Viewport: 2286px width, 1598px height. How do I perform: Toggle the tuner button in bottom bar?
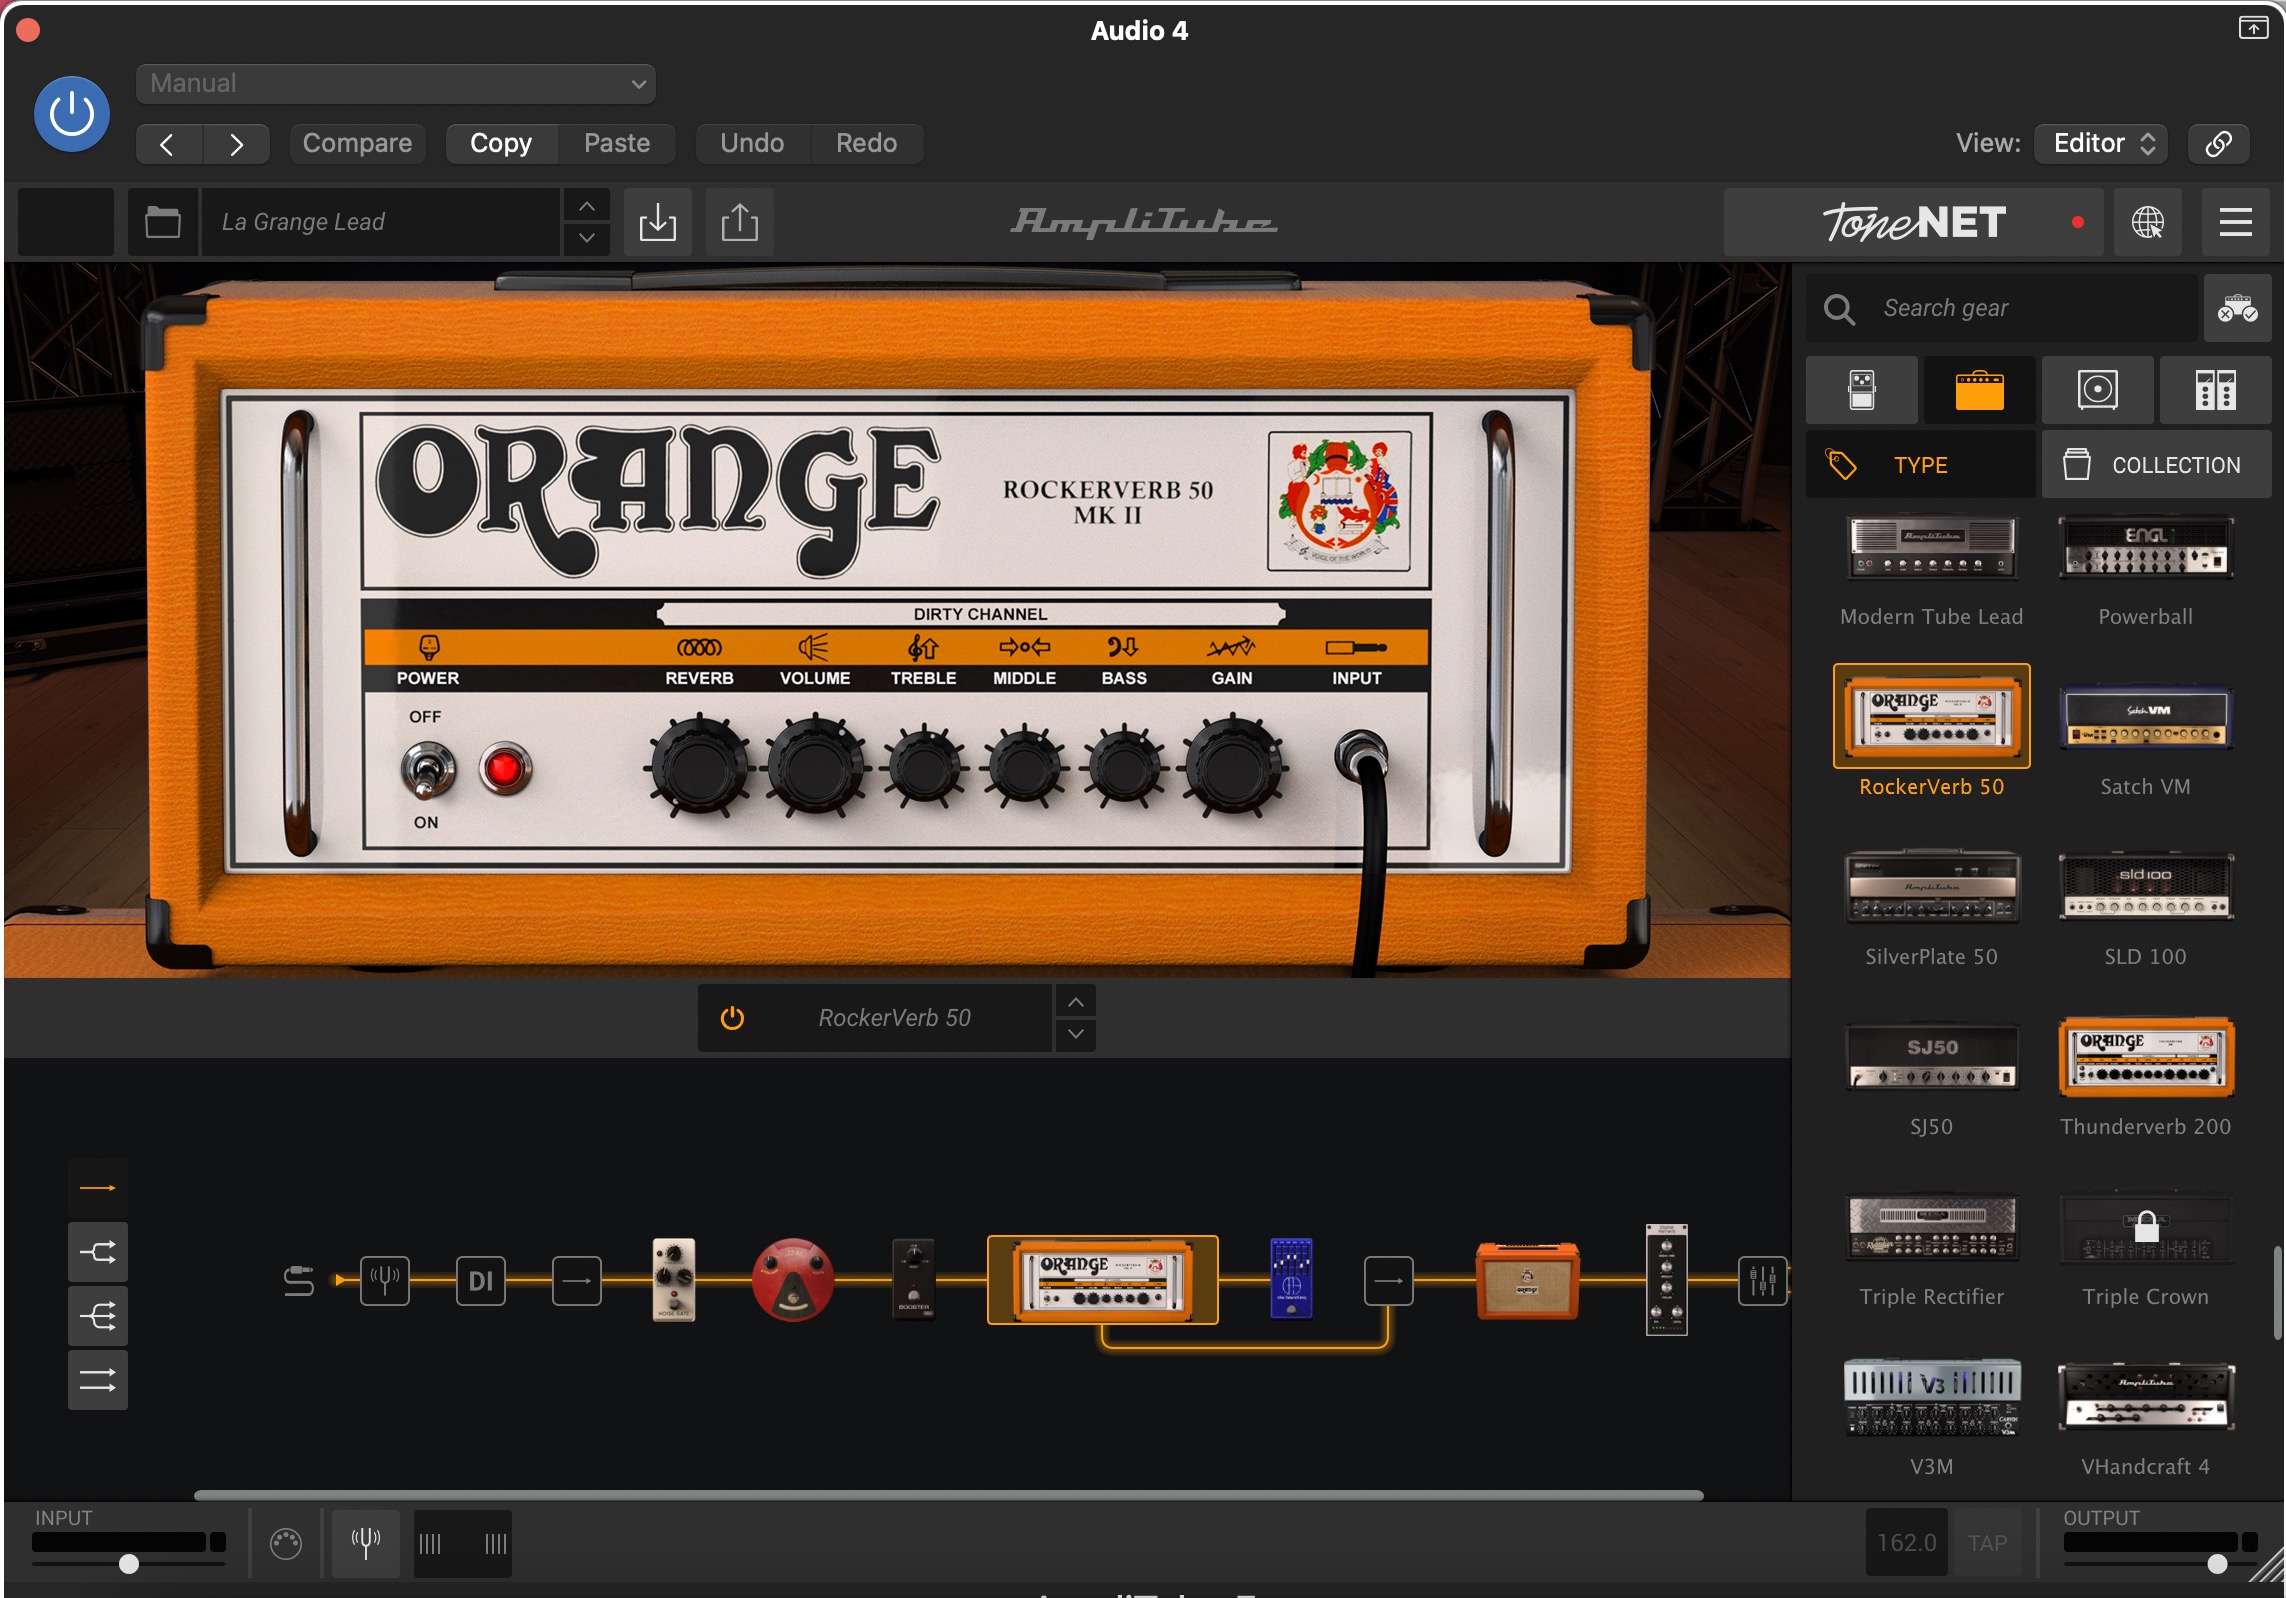pos(366,1543)
